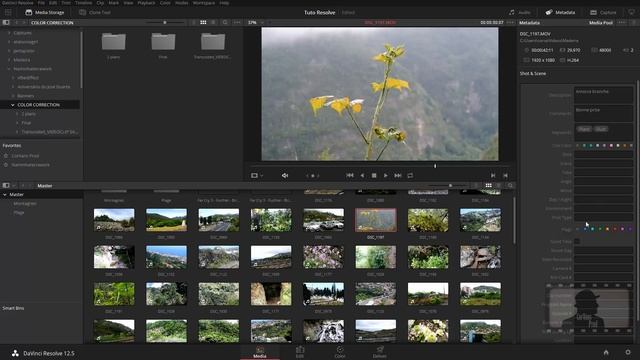640x360 pixels.
Task: Open the File menu
Action: point(41,3)
